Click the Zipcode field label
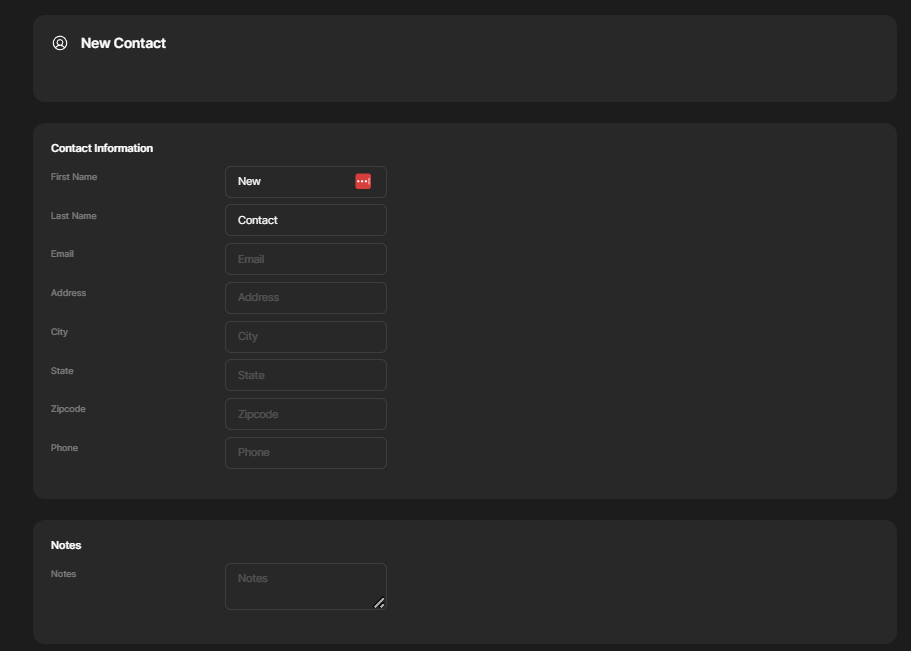The image size is (911, 651). point(68,409)
